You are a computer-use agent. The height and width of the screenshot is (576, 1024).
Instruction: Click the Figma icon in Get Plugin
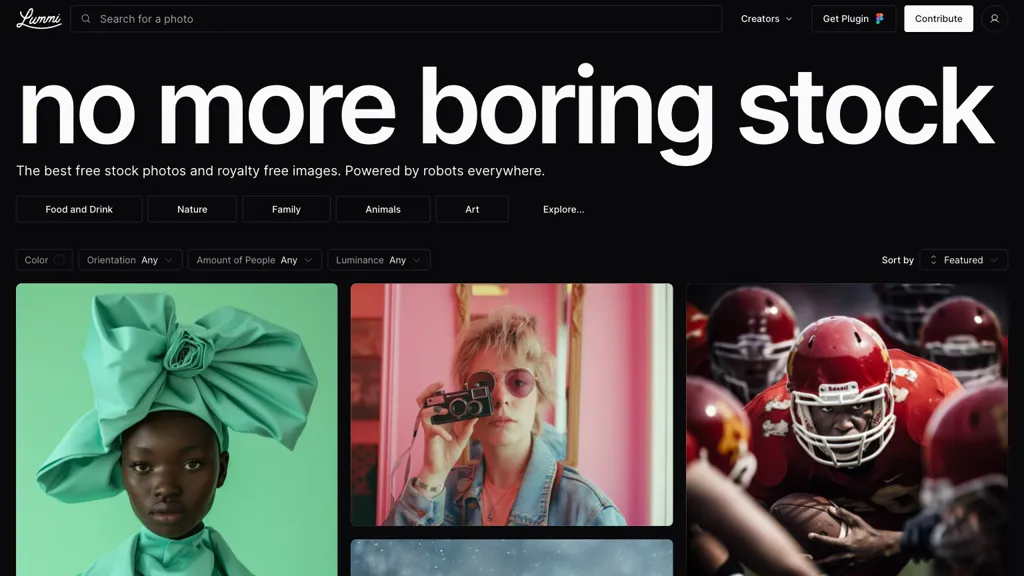pos(880,19)
